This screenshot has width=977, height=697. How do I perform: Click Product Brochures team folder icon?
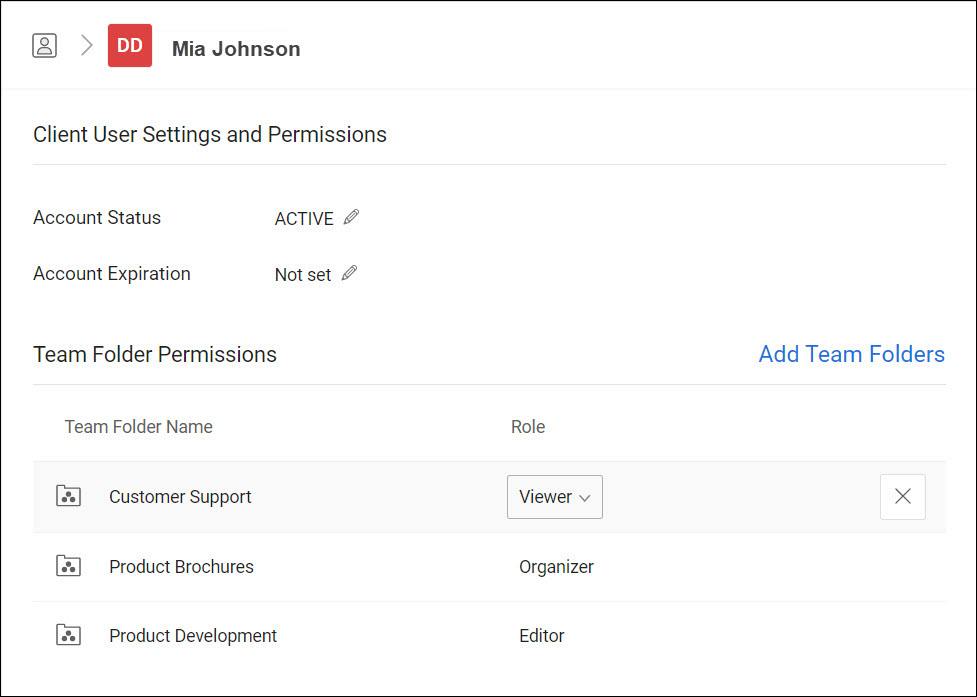tap(68, 566)
